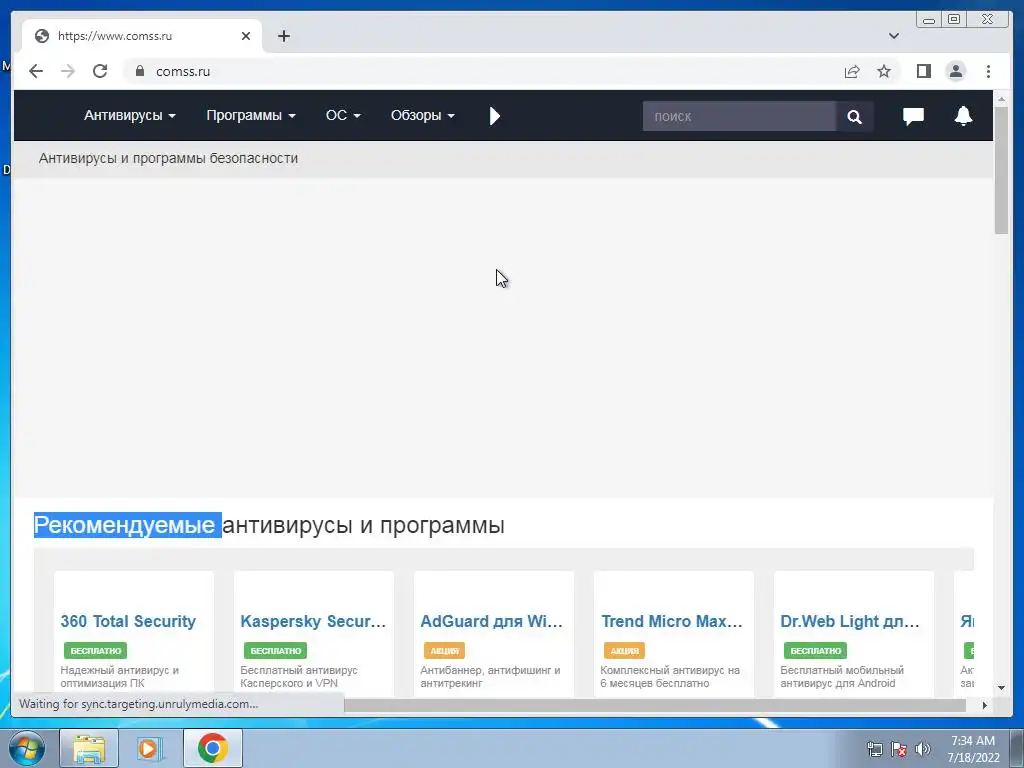The width and height of the screenshot is (1024, 768).
Task: View site info via the padlock icon
Action: 140,71
